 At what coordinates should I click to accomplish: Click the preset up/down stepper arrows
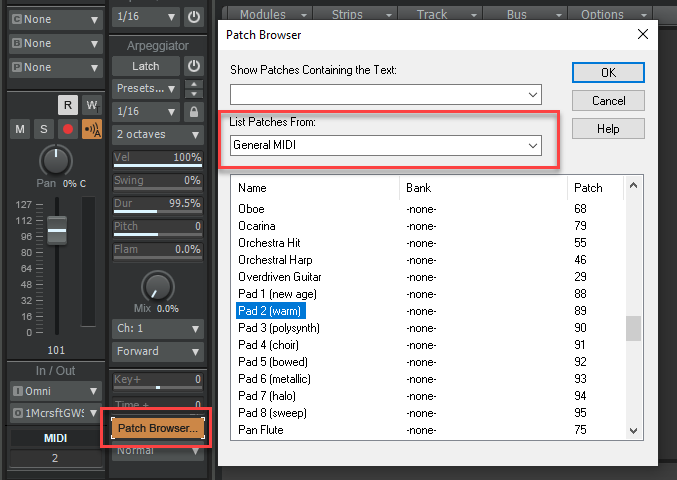pos(194,89)
